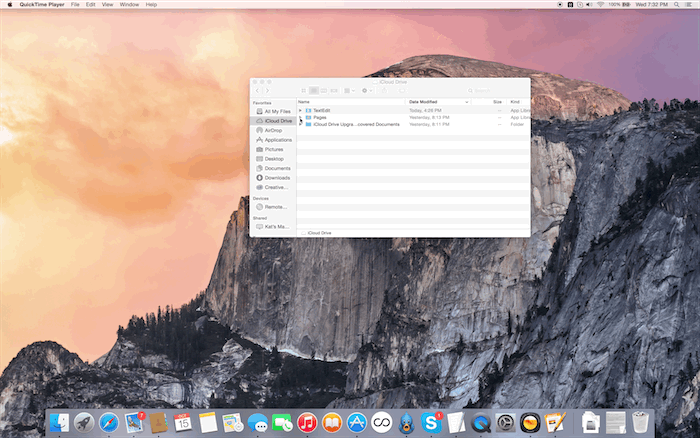
Task: Open Downloads folder from sidebar
Action: pos(277,177)
